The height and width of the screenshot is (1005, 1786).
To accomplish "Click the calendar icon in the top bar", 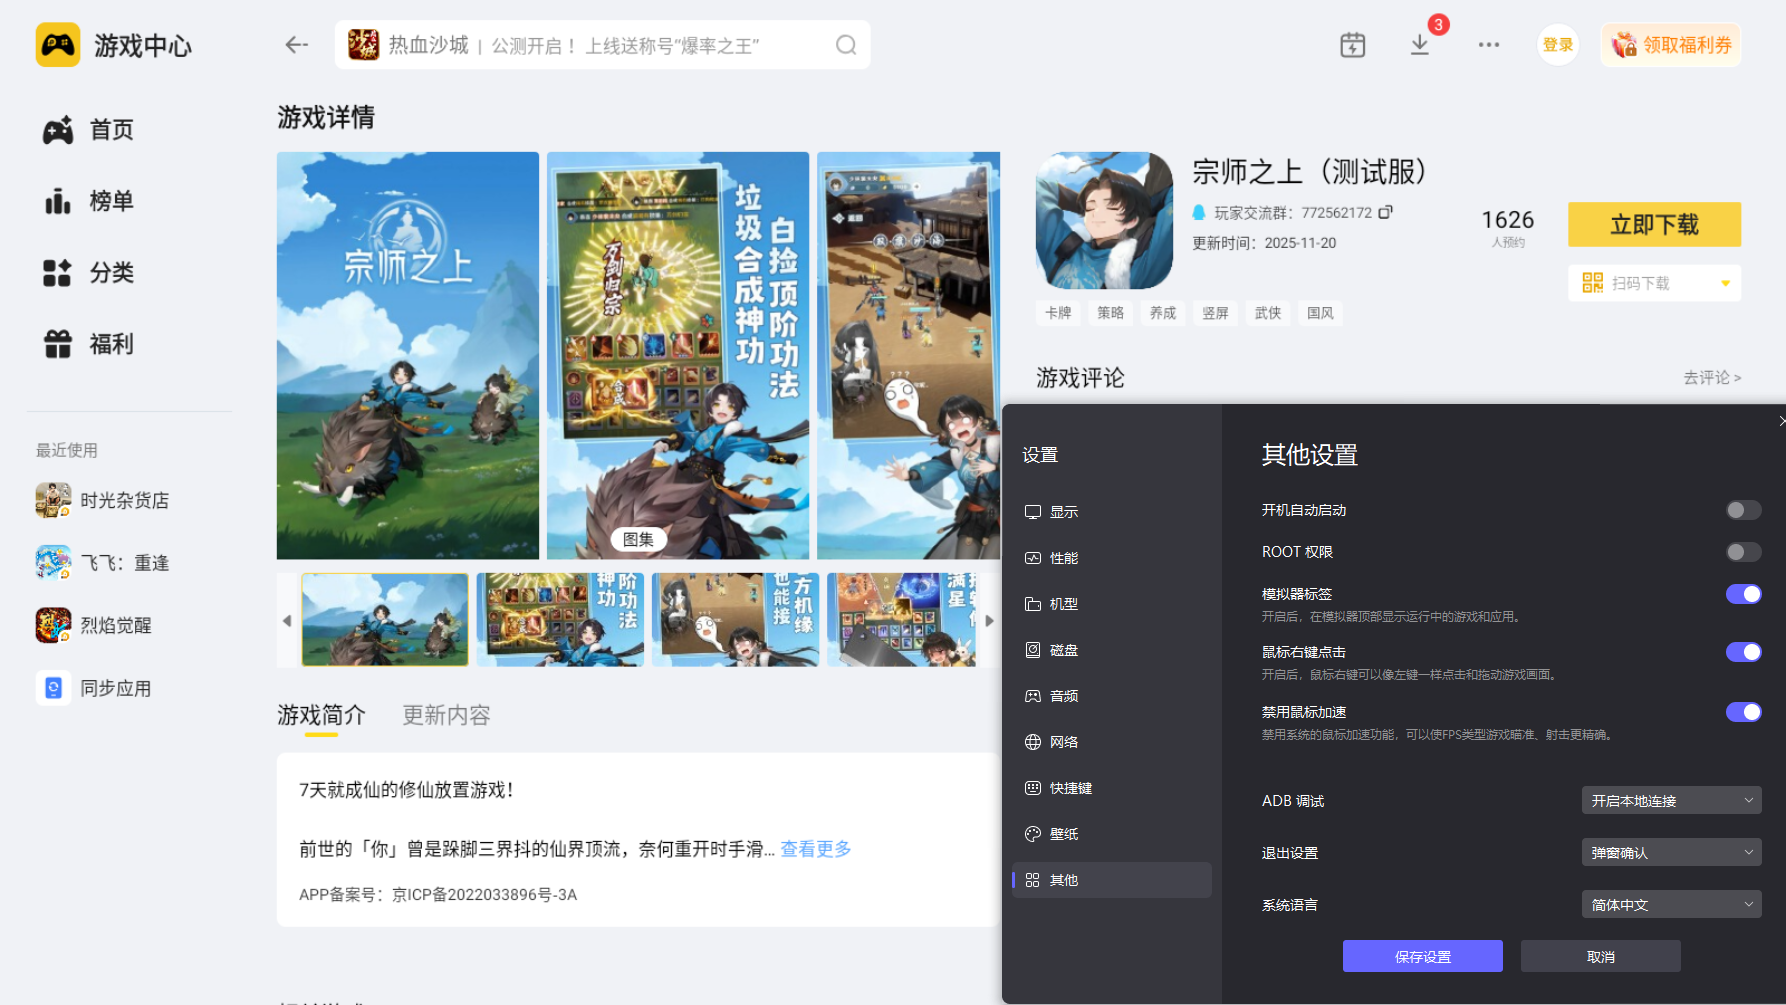I will [1352, 44].
